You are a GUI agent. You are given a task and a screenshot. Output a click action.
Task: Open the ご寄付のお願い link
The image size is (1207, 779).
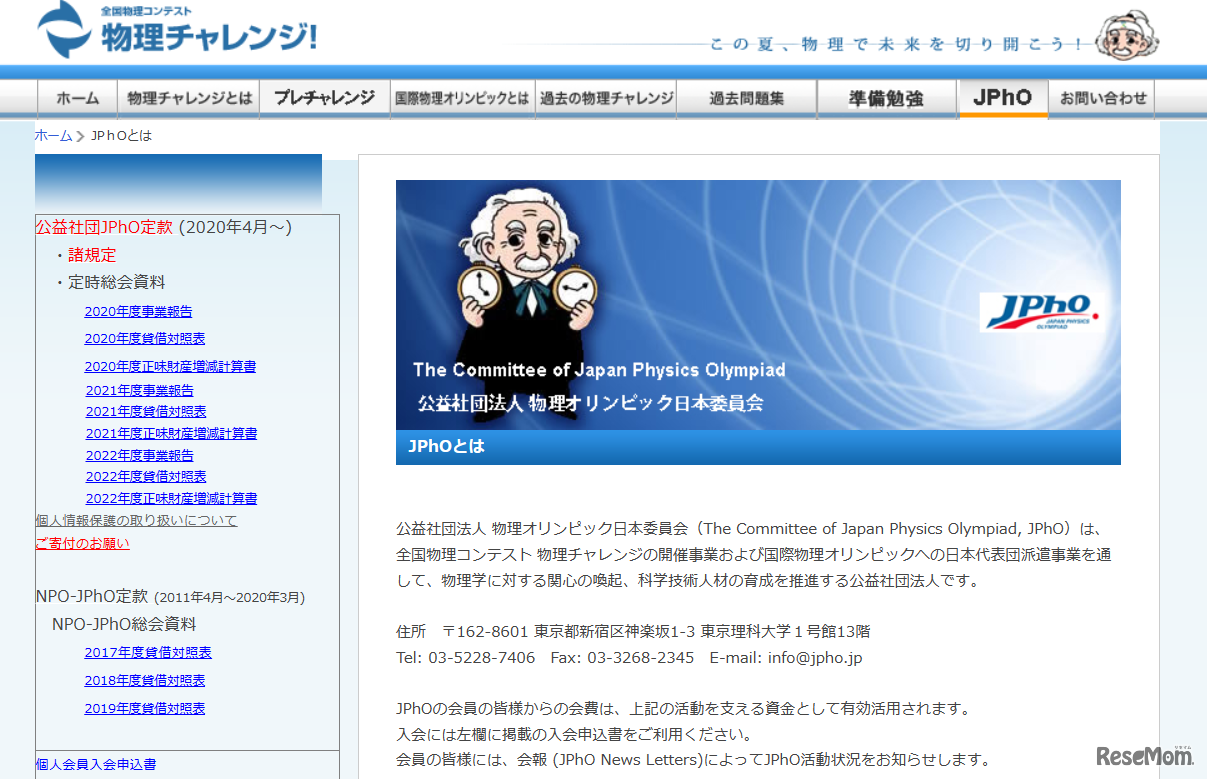tap(83, 543)
